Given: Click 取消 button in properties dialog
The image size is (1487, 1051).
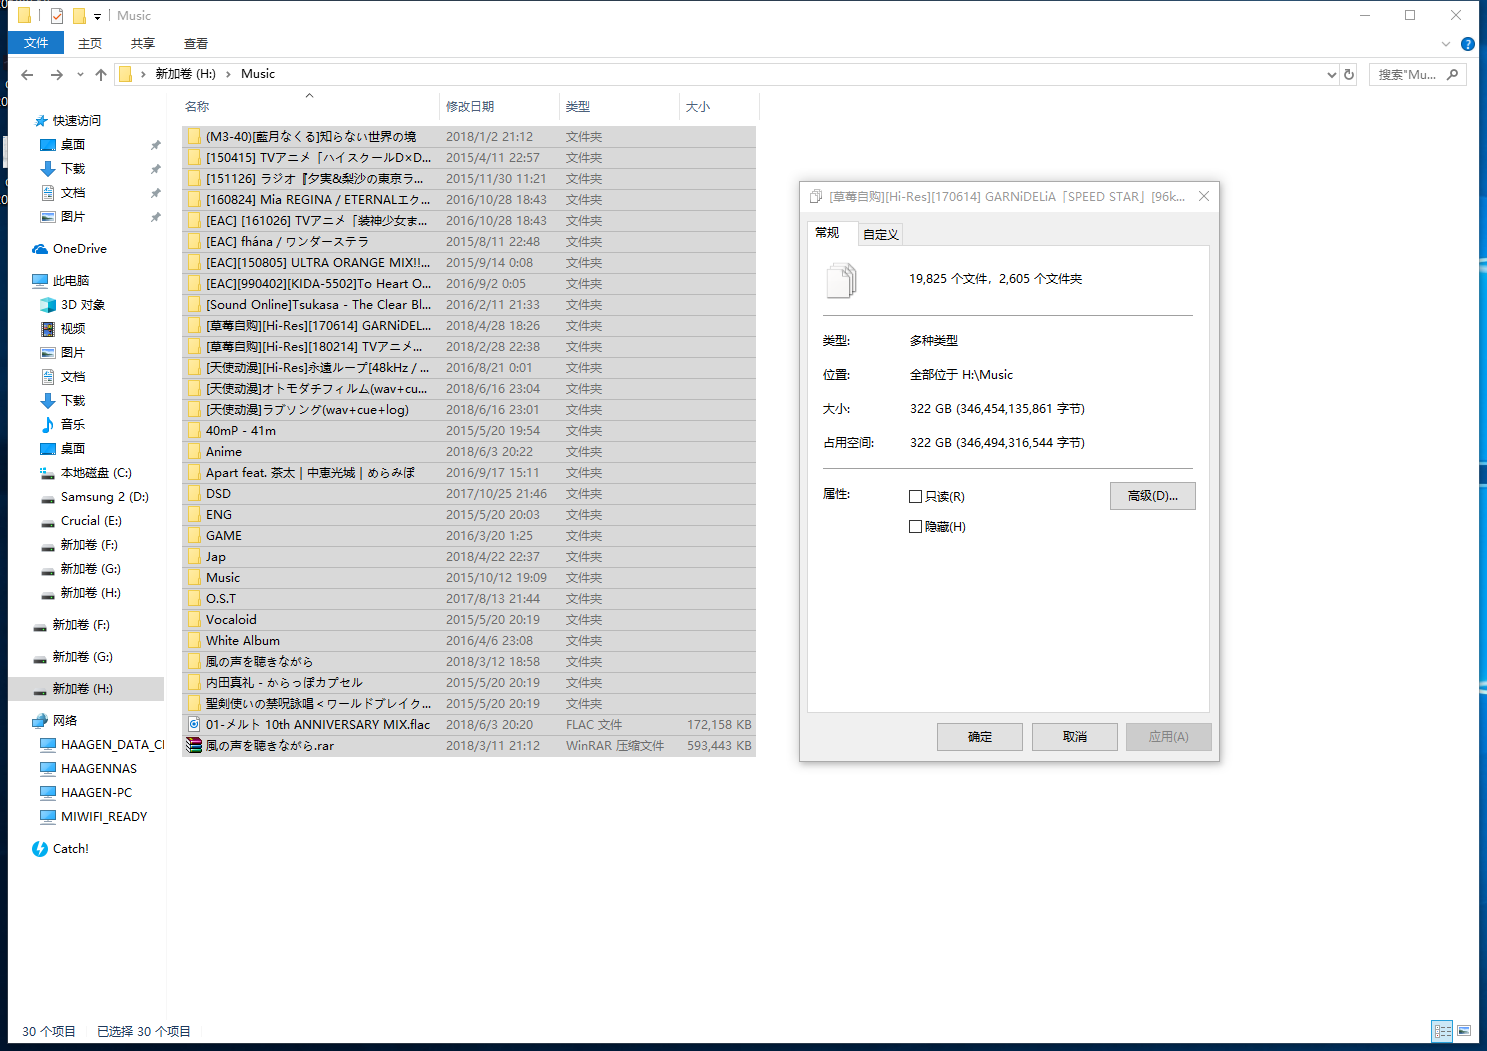Looking at the screenshot, I should point(1075,737).
